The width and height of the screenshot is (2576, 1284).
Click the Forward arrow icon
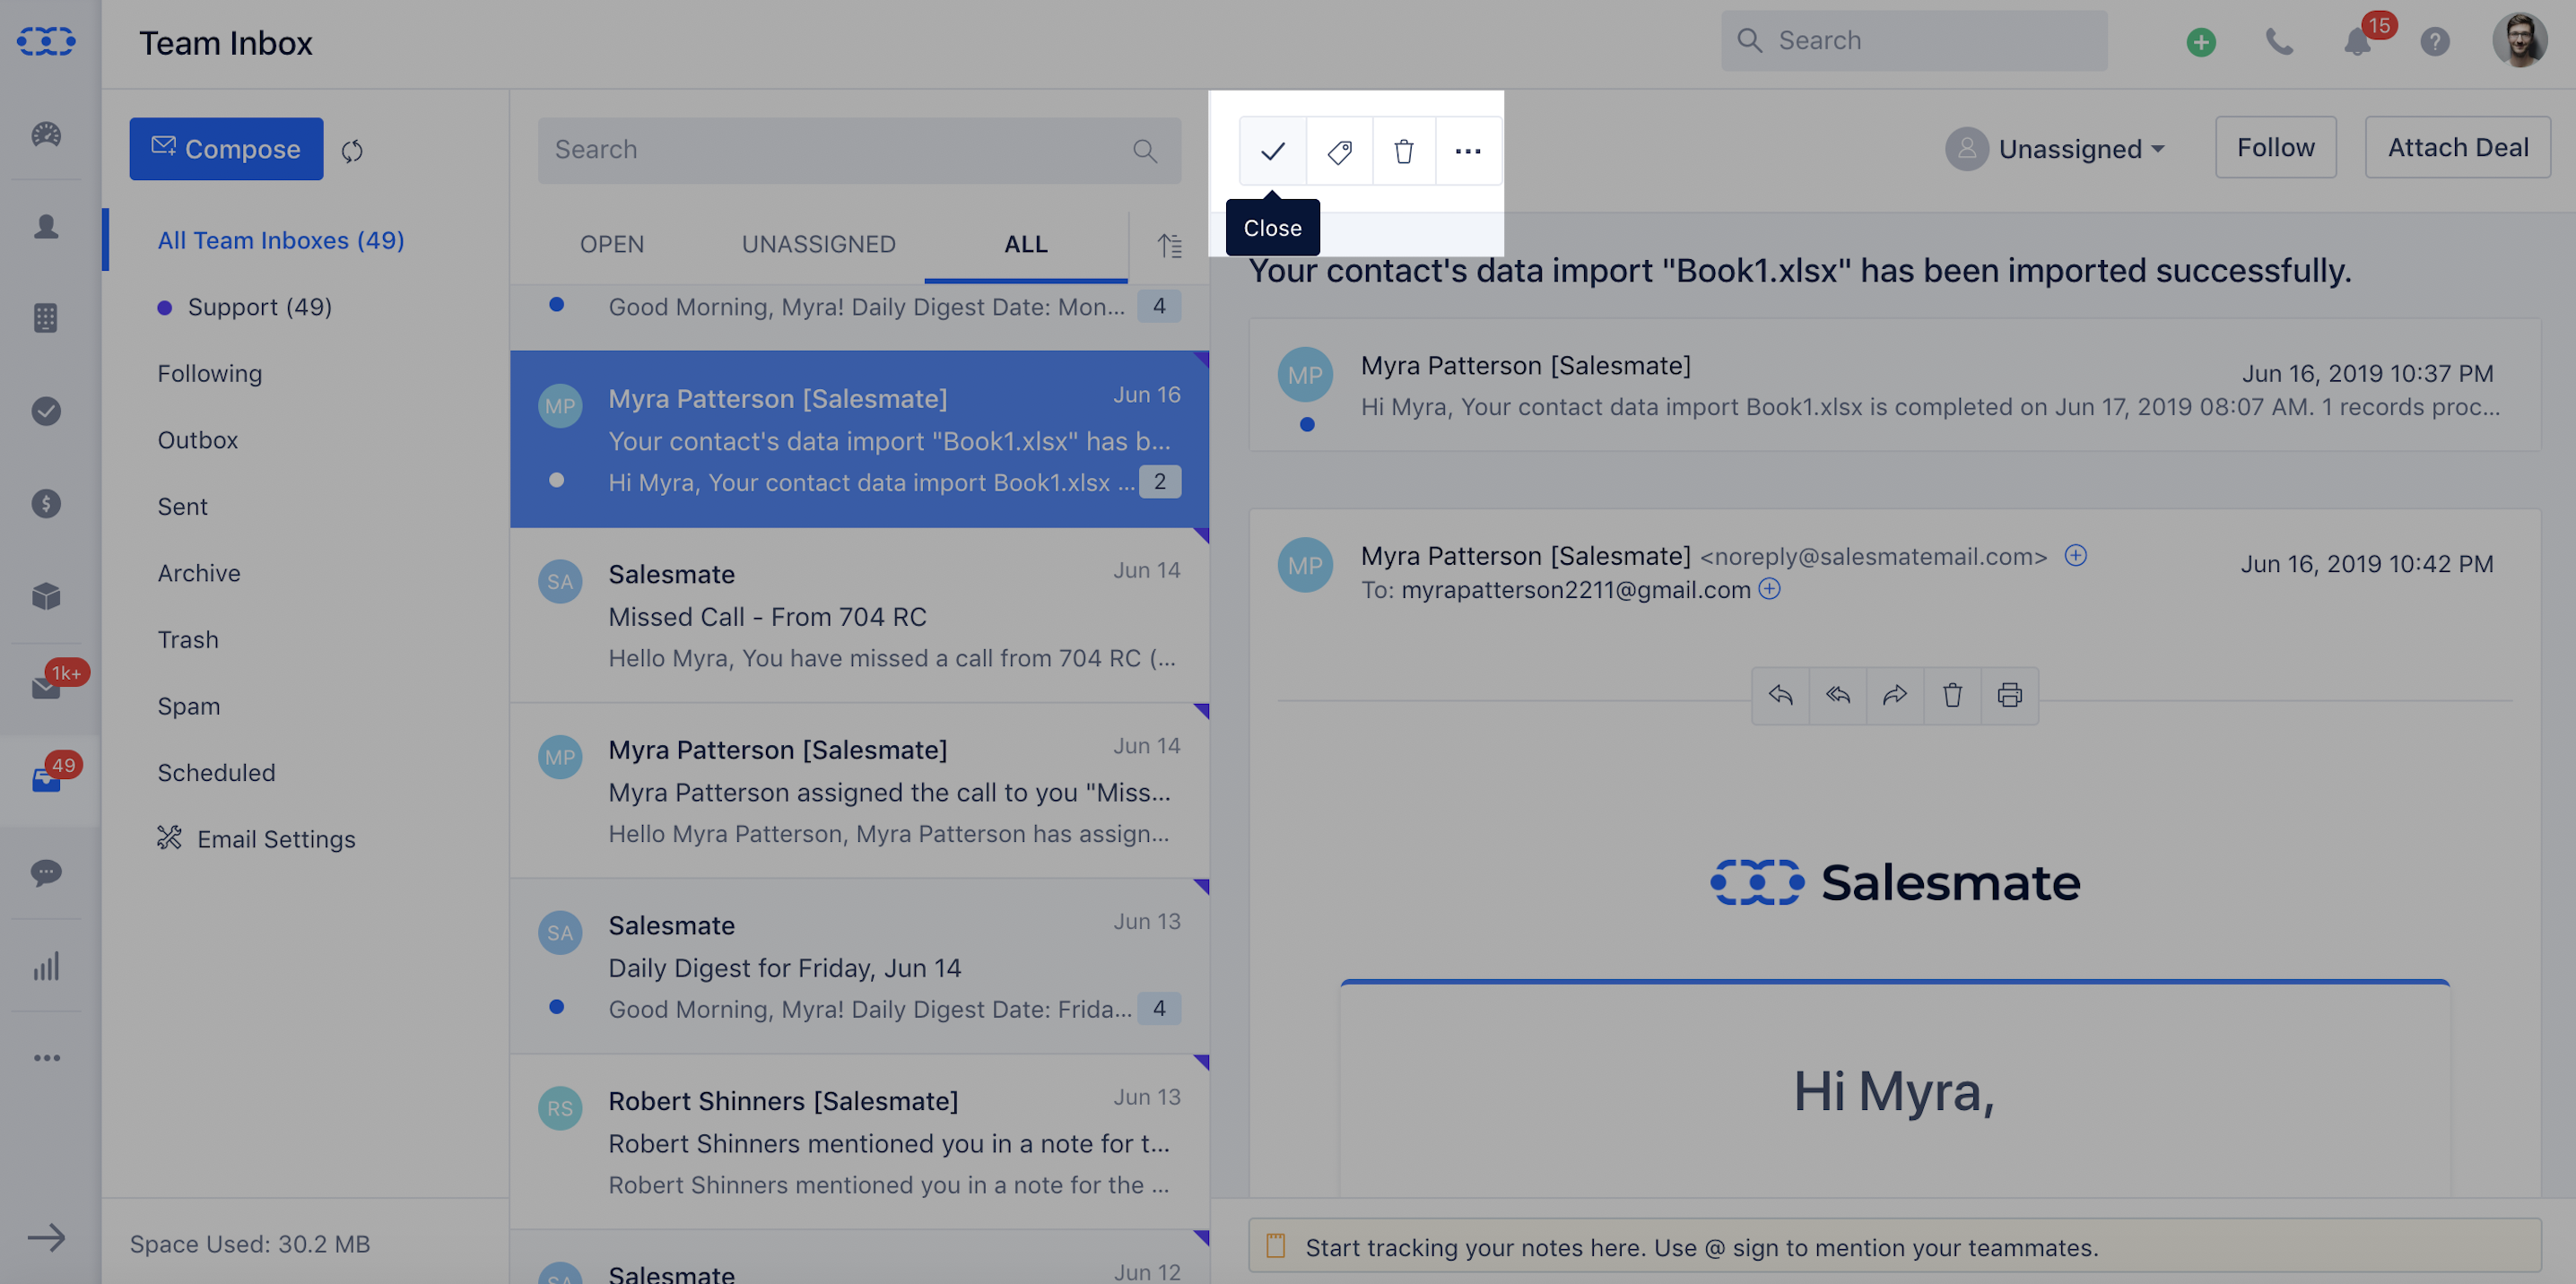tap(1895, 695)
